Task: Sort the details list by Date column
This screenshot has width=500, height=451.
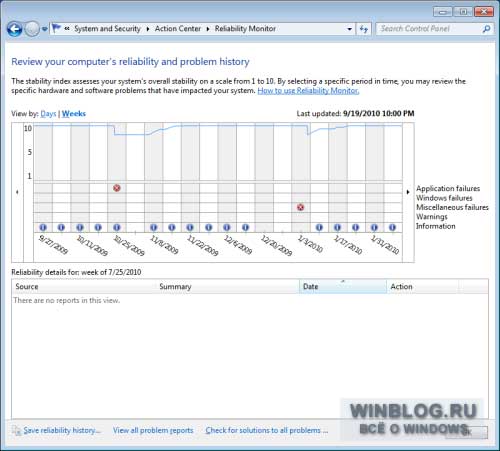Action: tap(343, 287)
